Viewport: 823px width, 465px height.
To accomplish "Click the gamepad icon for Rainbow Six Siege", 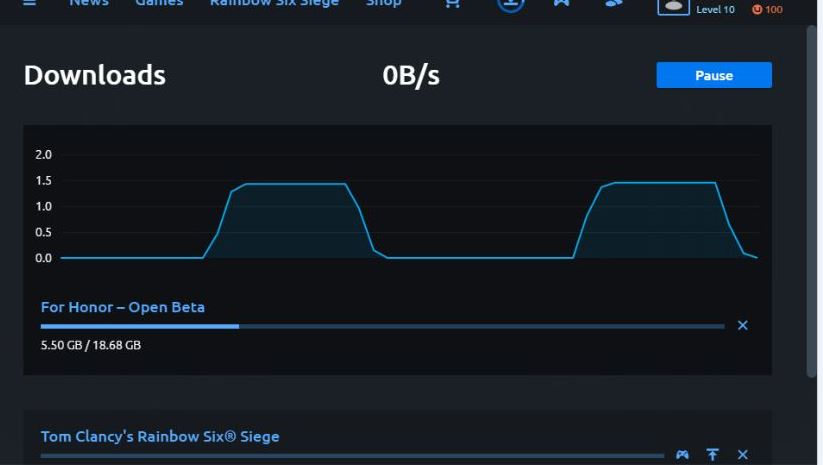I will pos(682,455).
